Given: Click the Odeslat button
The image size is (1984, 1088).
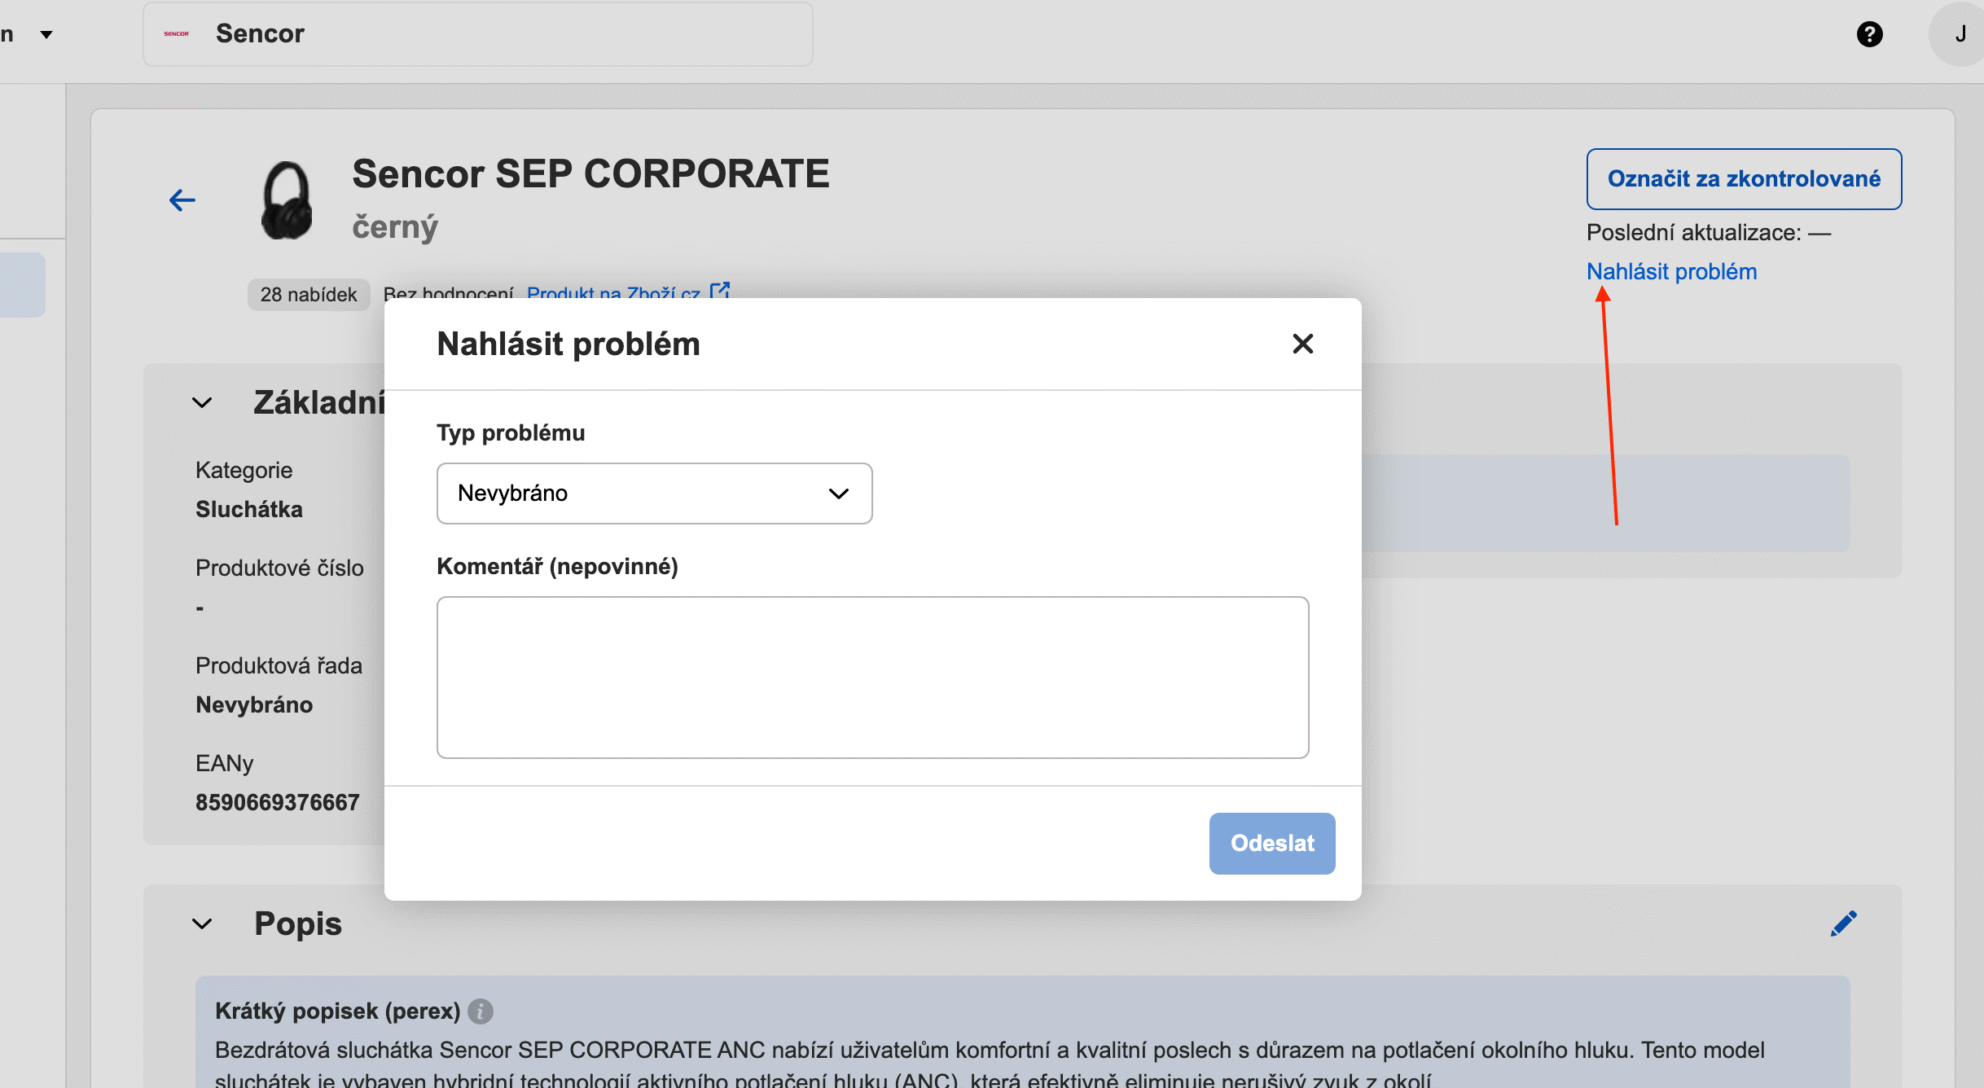Looking at the screenshot, I should coord(1271,843).
